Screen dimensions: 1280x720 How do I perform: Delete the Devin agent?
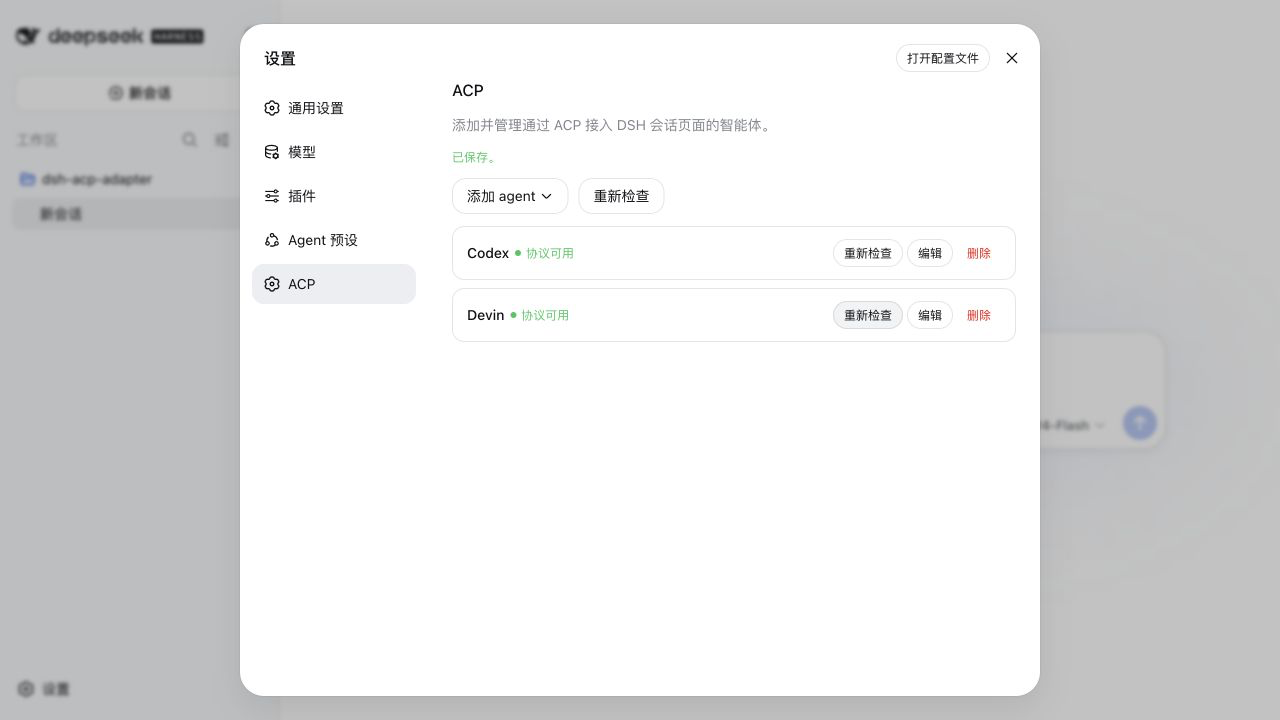click(979, 315)
